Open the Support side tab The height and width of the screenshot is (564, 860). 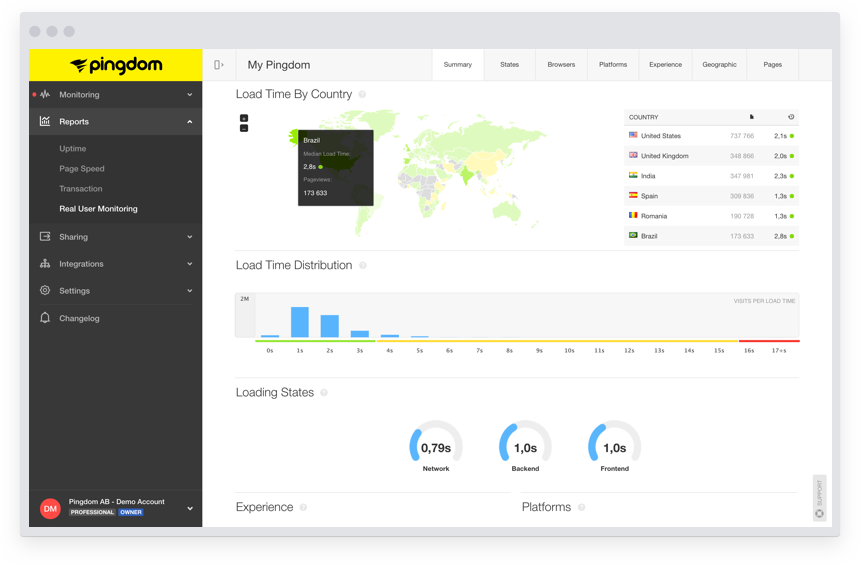pyautogui.click(x=819, y=498)
